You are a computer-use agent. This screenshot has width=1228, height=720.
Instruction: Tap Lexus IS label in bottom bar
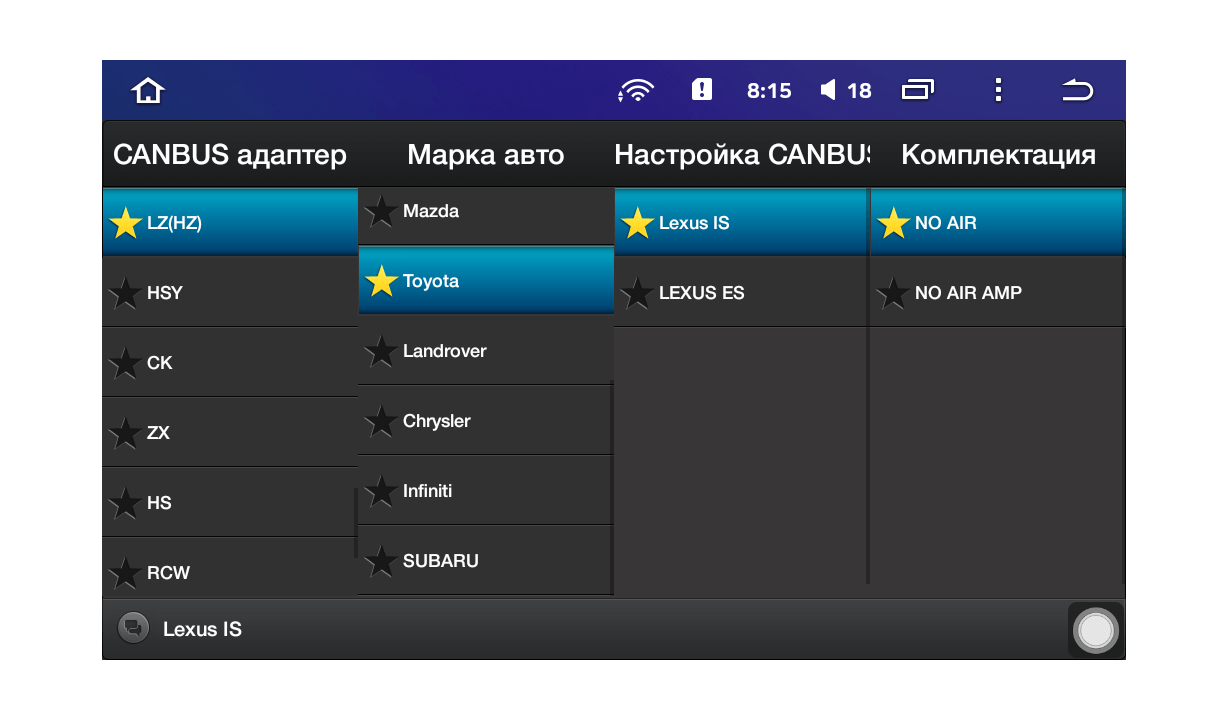202,629
